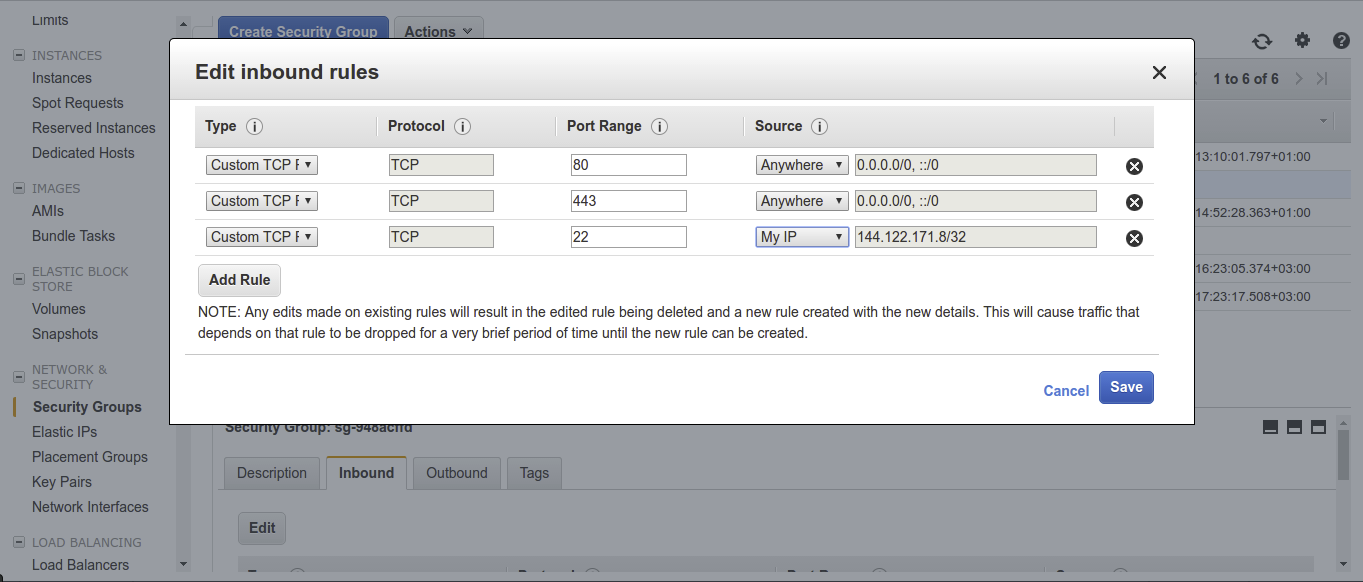
Task: Refresh the security groups list
Action: click(1262, 40)
